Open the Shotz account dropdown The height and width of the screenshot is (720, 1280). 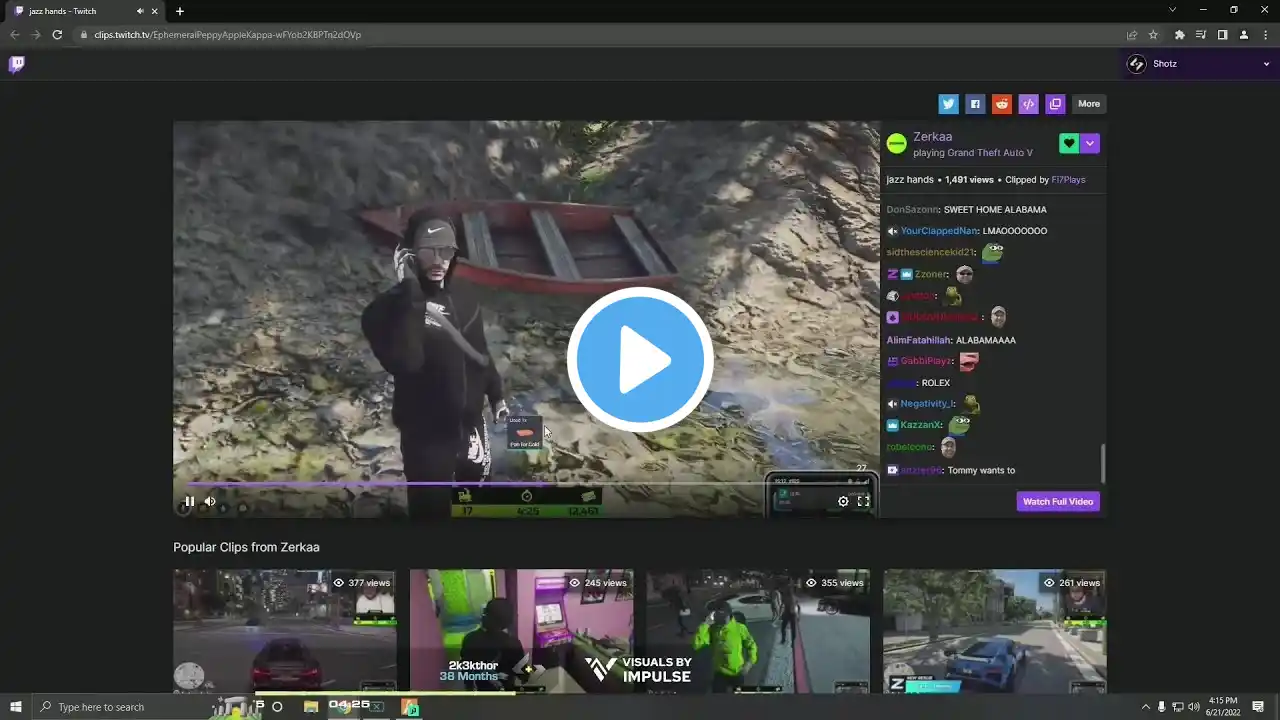click(1198, 64)
